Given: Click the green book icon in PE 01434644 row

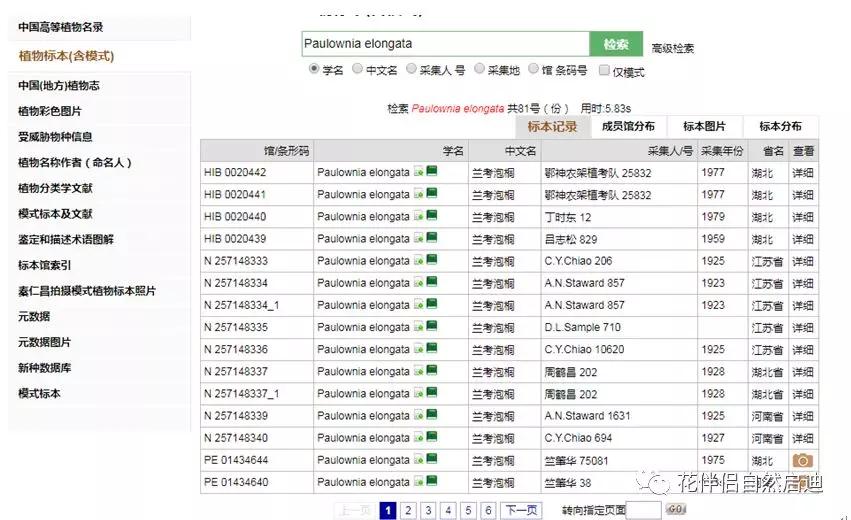Looking at the screenshot, I should [431, 459].
